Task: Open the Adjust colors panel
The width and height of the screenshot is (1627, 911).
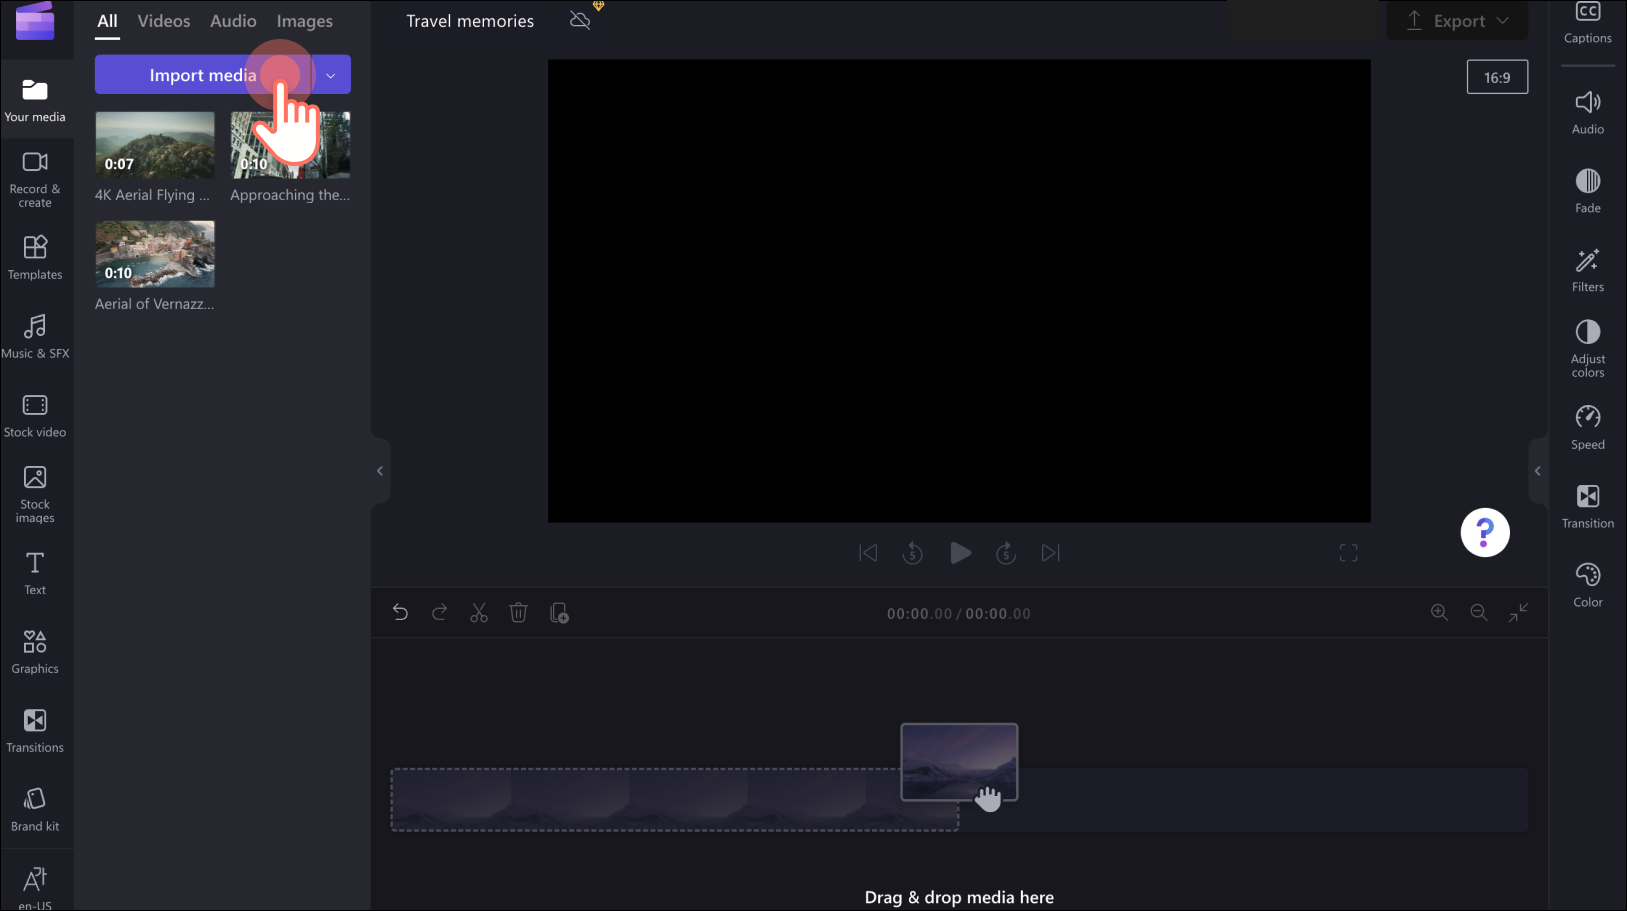Action: (x=1588, y=349)
